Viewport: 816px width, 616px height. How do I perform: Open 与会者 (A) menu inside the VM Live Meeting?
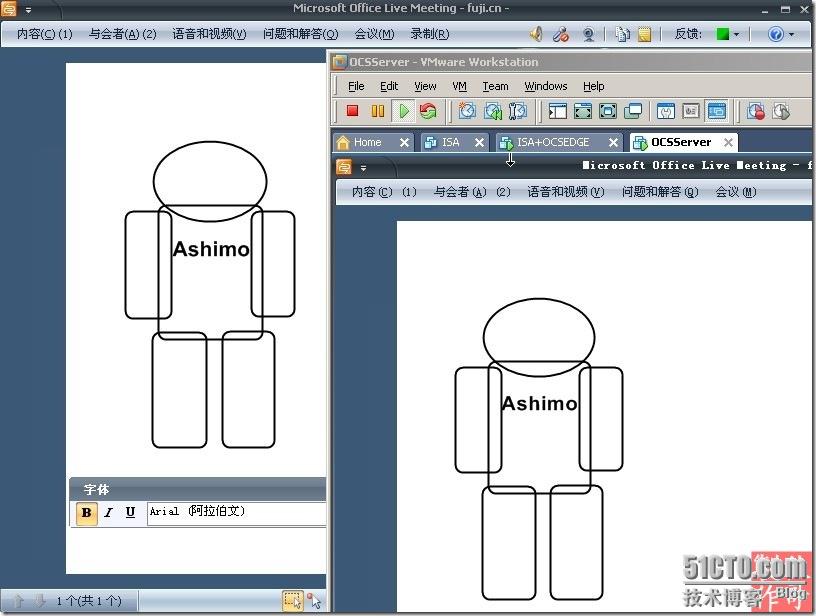(471, 192)
